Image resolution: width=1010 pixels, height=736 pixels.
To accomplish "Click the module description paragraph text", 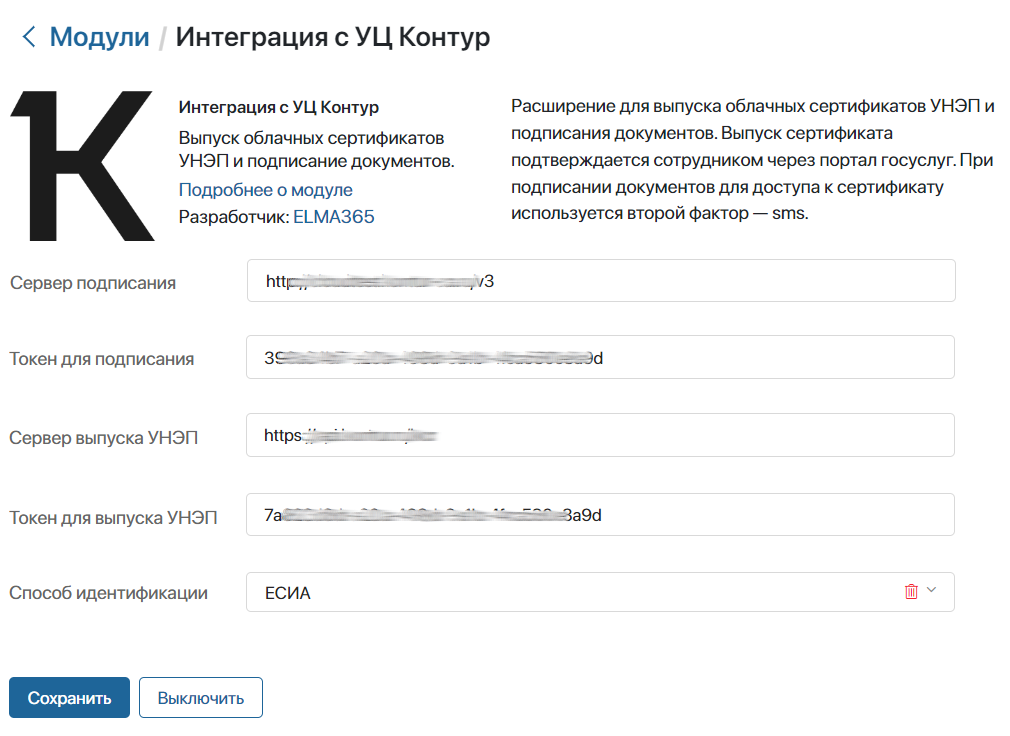I will (x=752, y=160).
